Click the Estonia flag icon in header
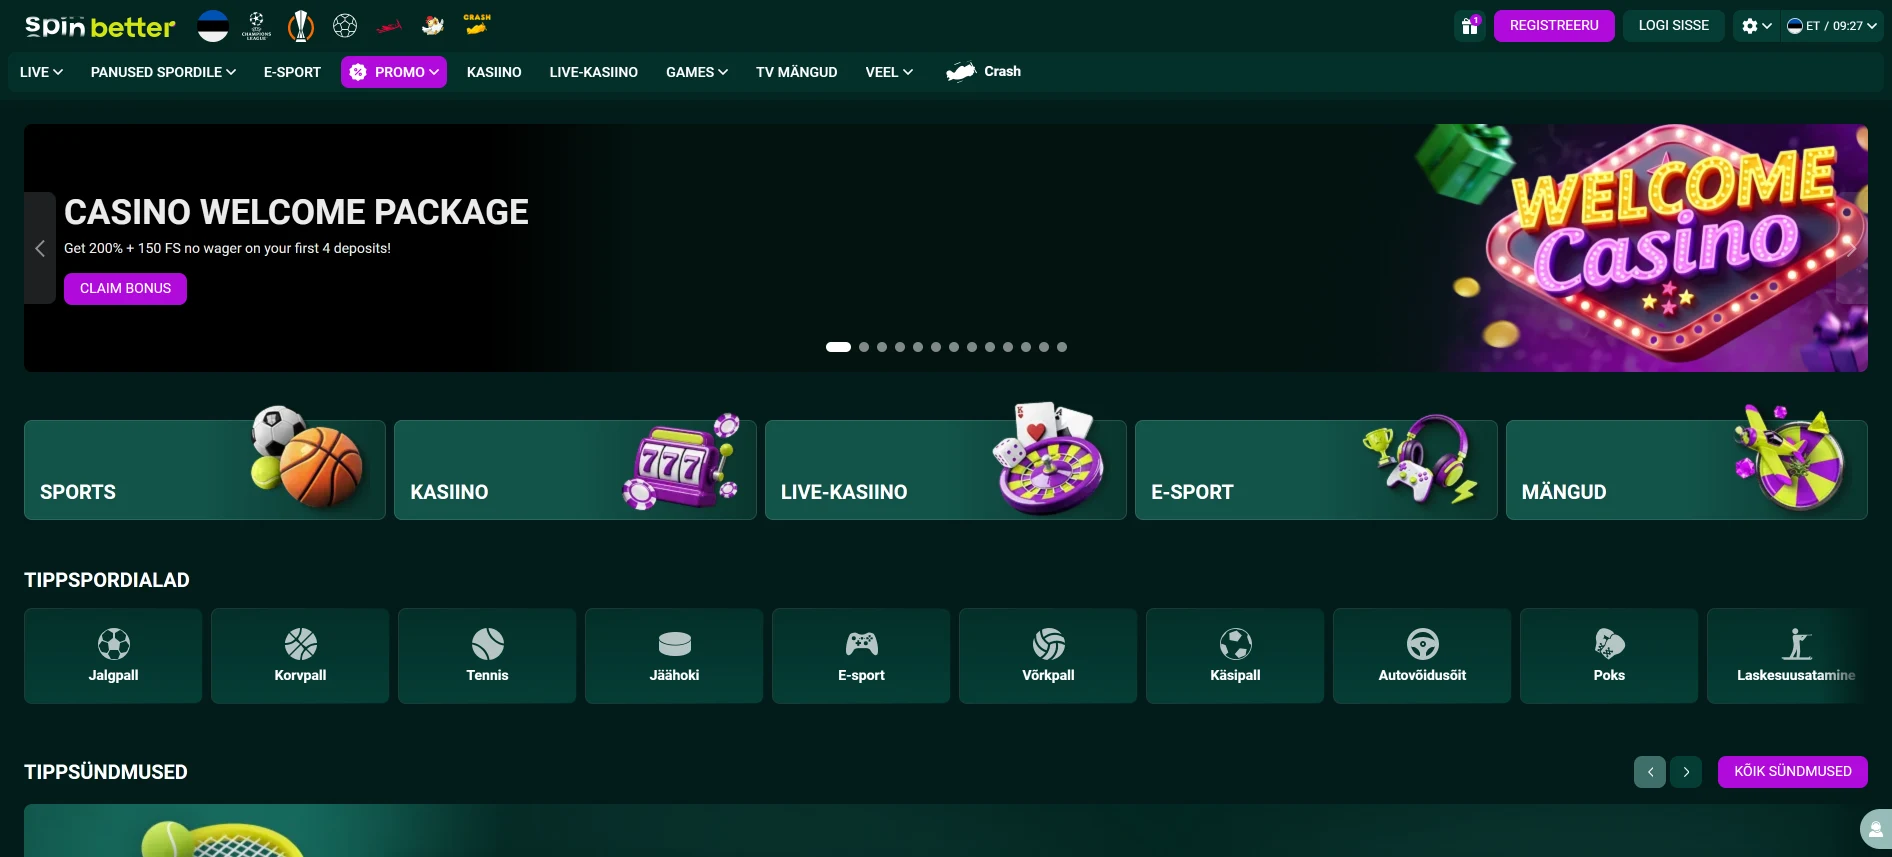 click(213, 26)
